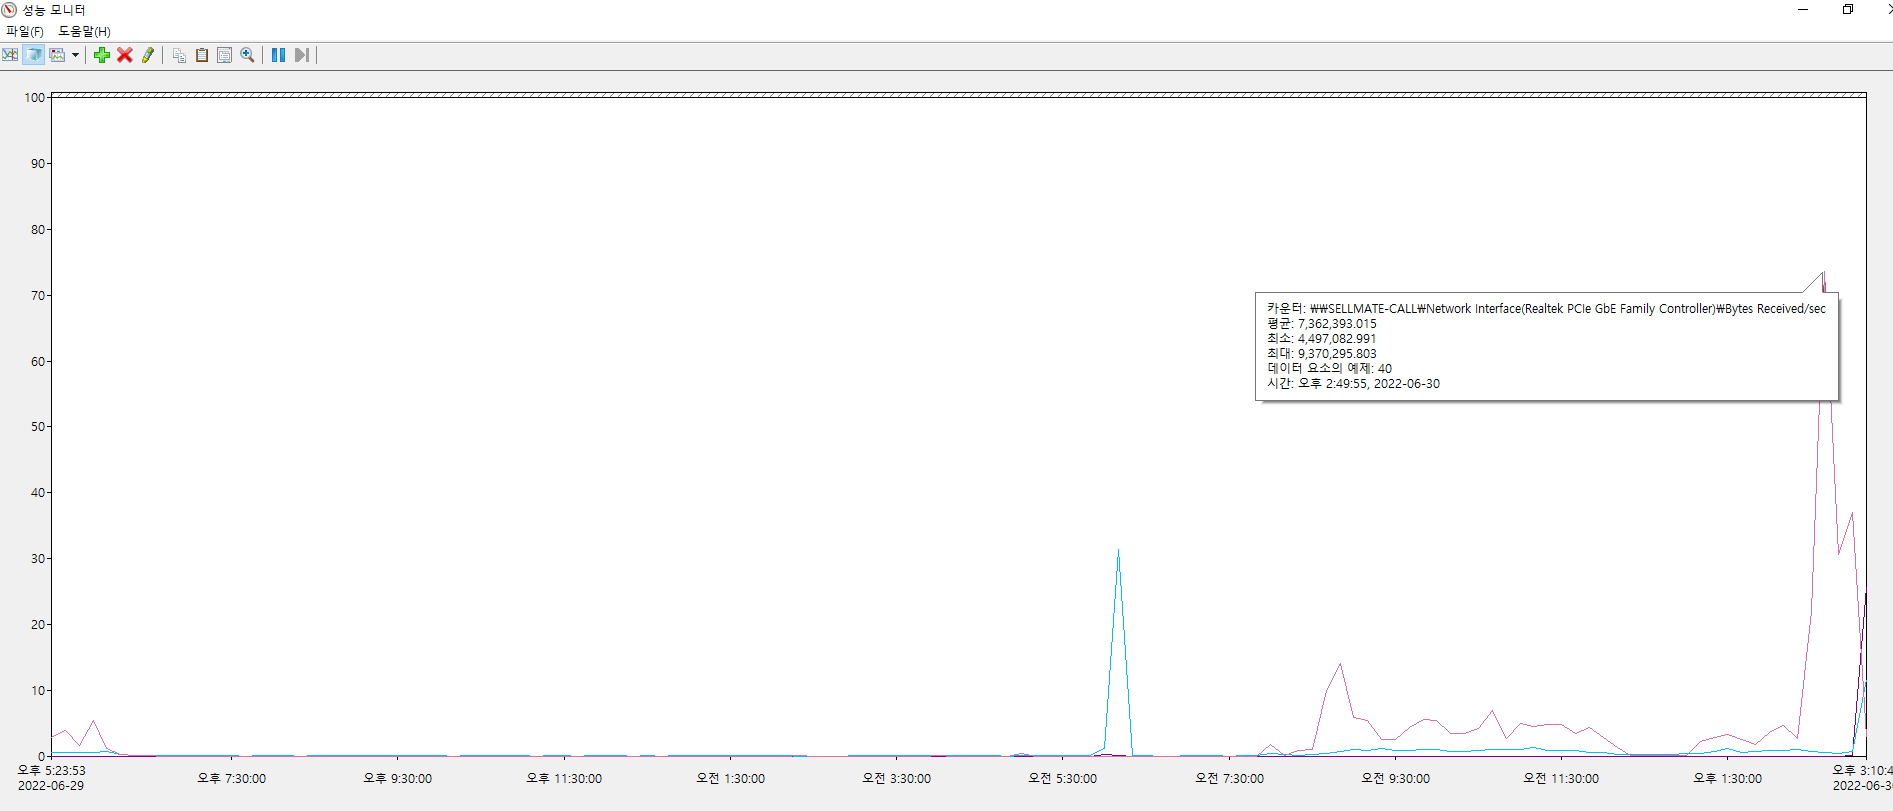
Task: Click the 오전 11:30:00 time axis label
Action: click(1561, 778)
